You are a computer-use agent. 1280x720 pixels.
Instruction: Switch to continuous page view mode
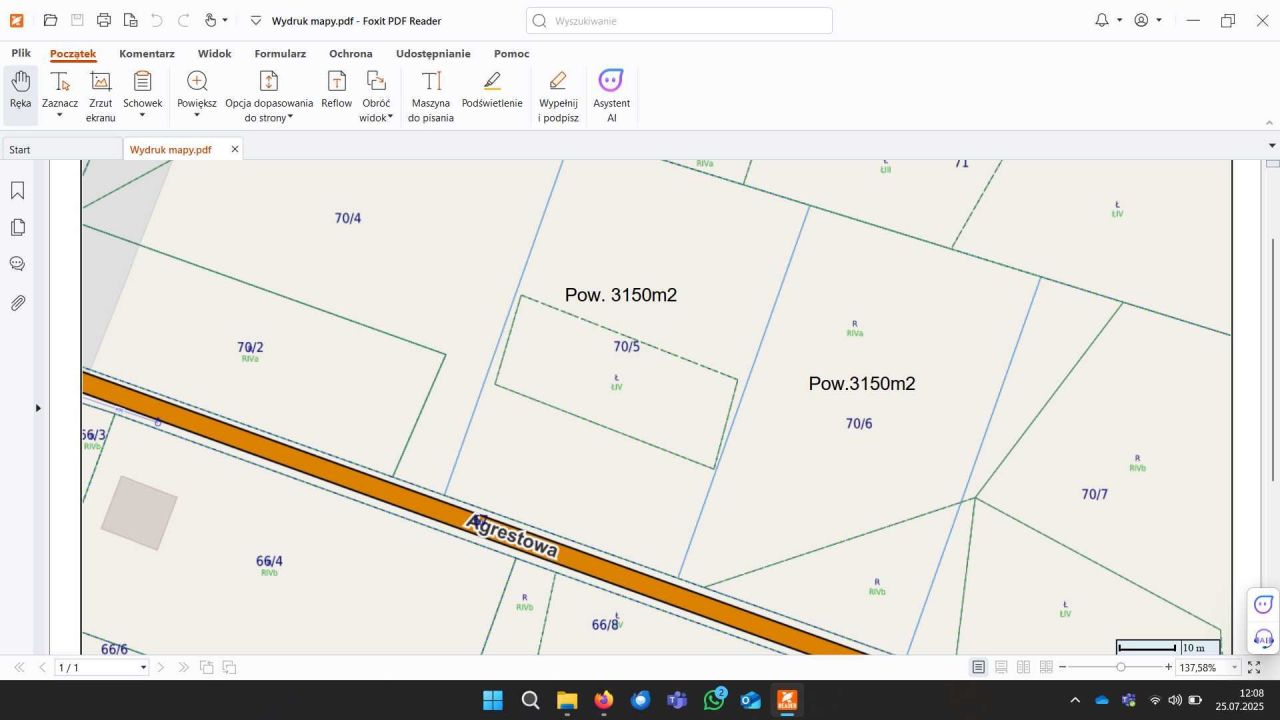coord(1001,667)
